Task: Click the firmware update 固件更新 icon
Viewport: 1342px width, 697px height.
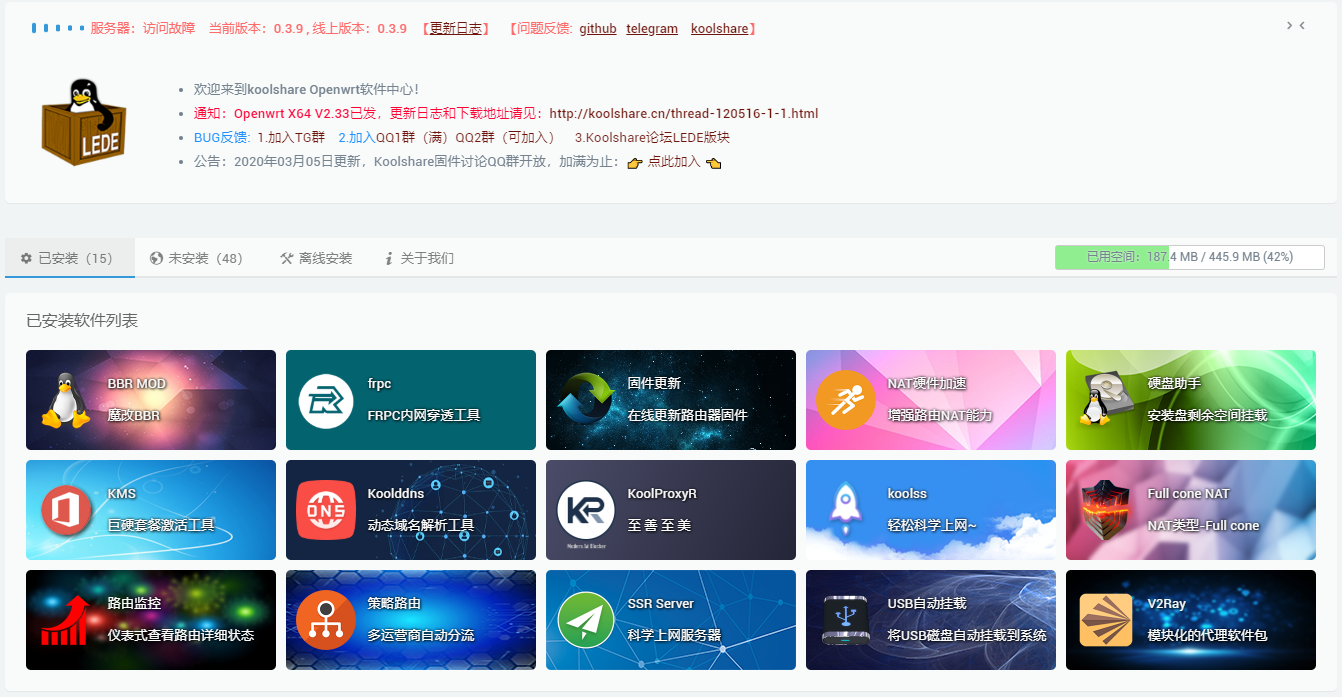Action: [586, 400]
